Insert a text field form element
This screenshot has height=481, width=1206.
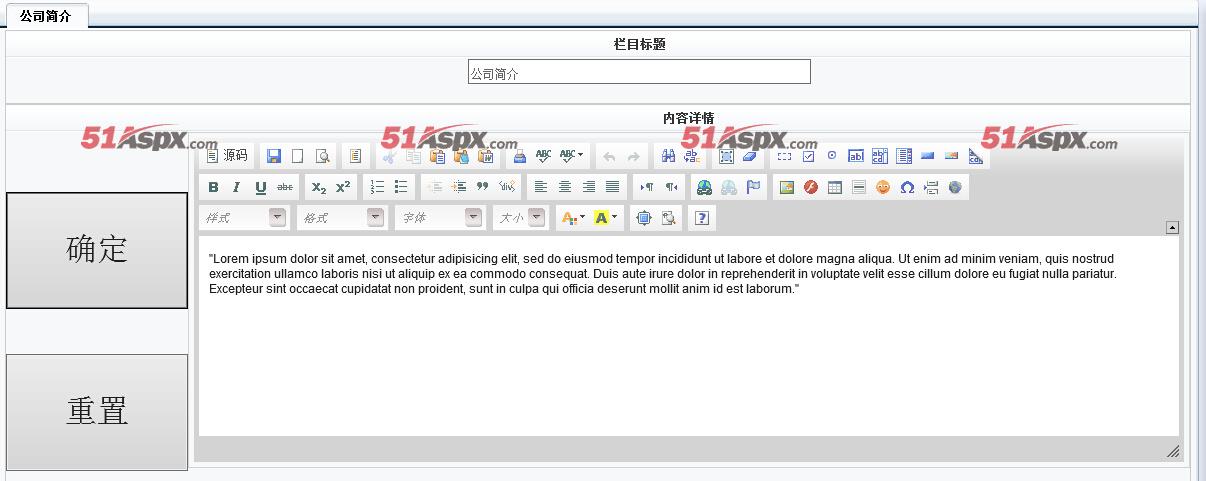tap(856, 156)
